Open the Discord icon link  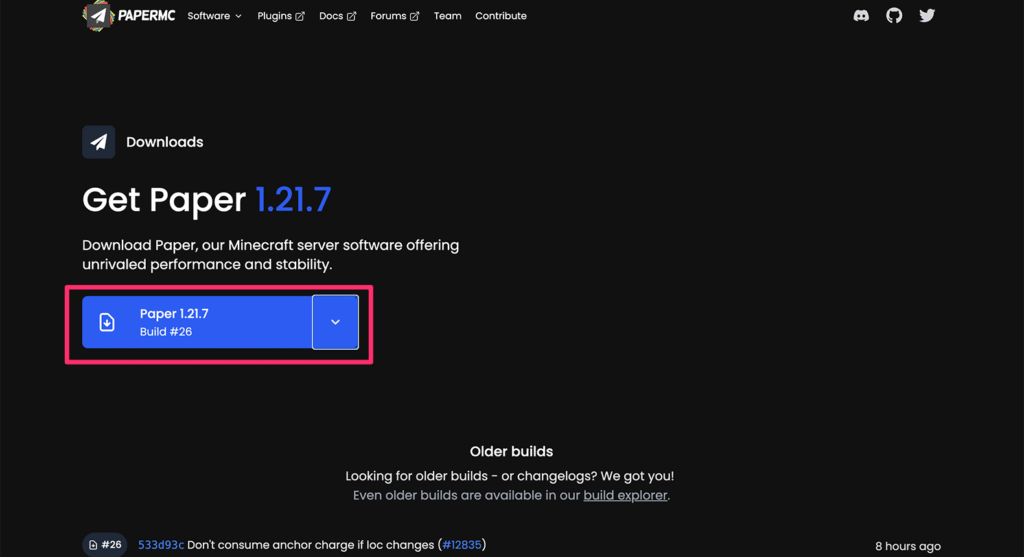coord(861,16)
